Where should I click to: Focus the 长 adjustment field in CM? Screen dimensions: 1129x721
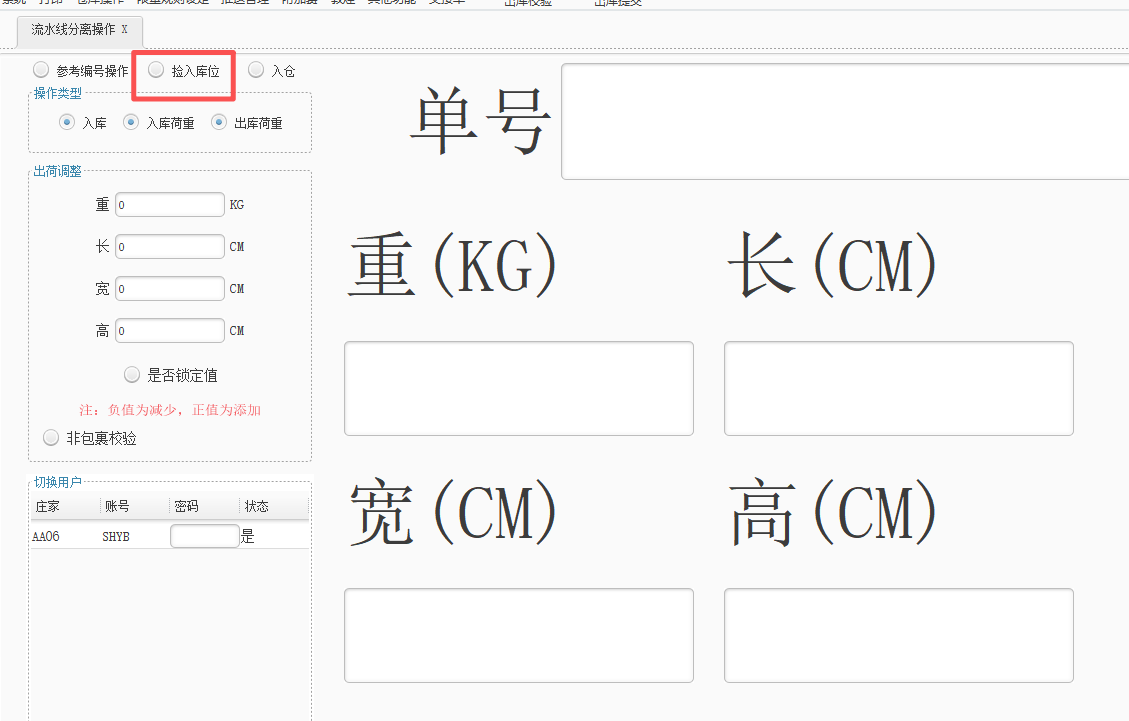coord(169,247)
